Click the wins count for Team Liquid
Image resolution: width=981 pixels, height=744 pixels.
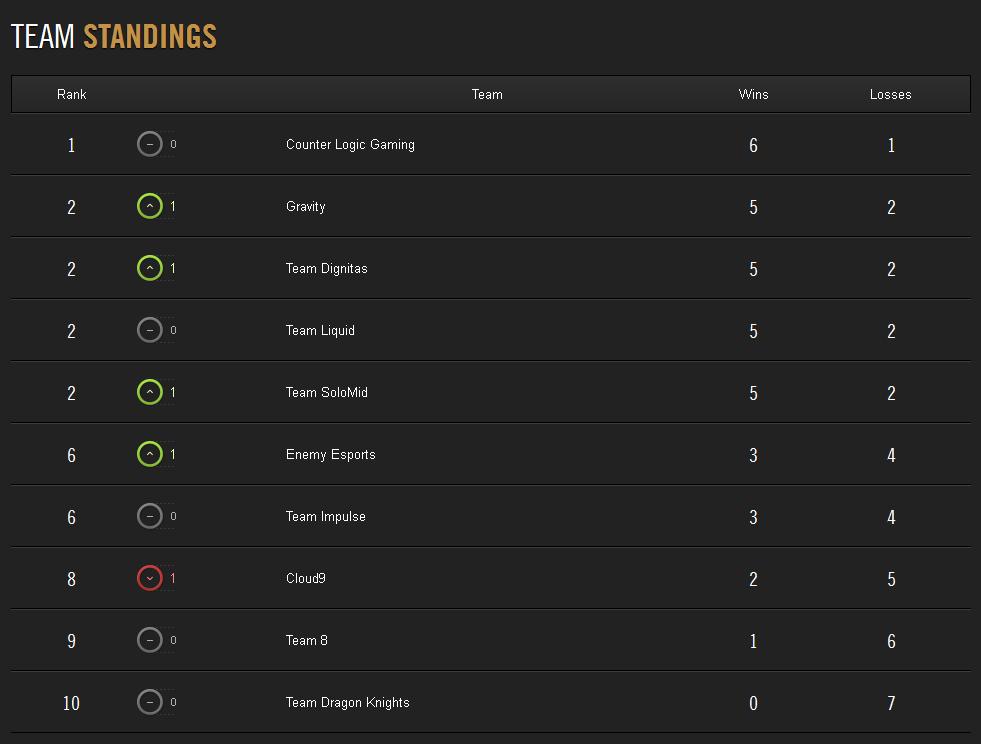[753, 330]
